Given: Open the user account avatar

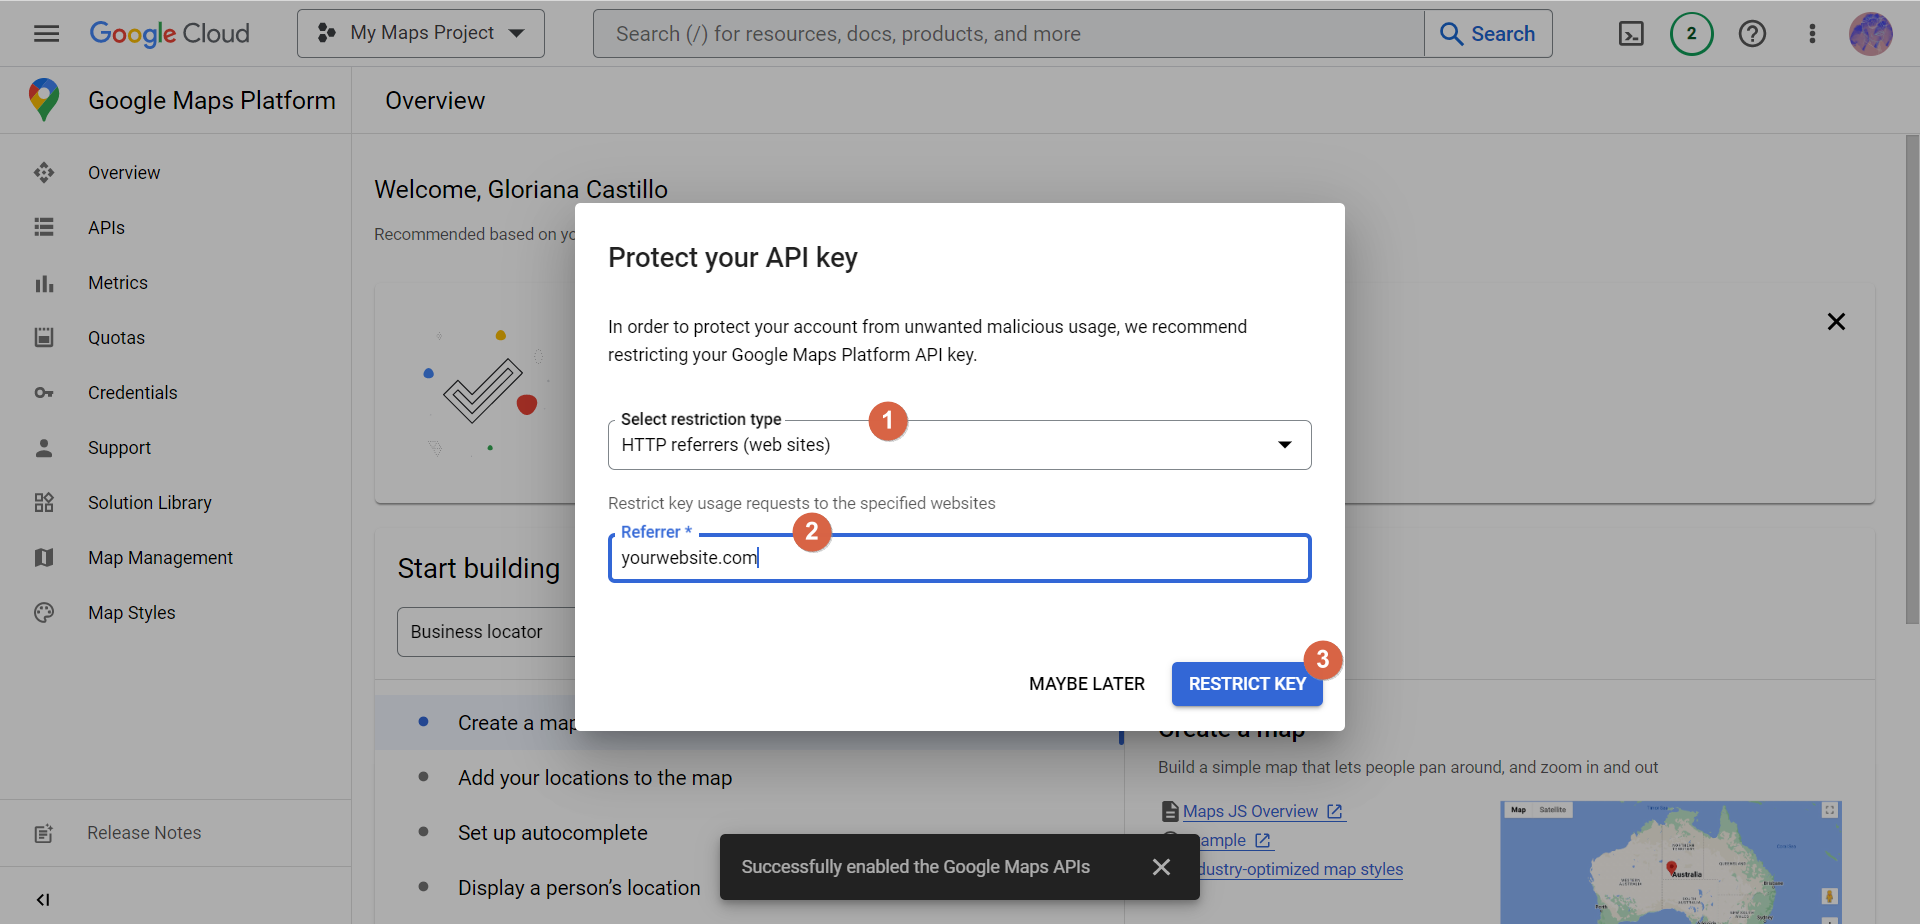Looking at the screenshot, I should (1870, 34).
